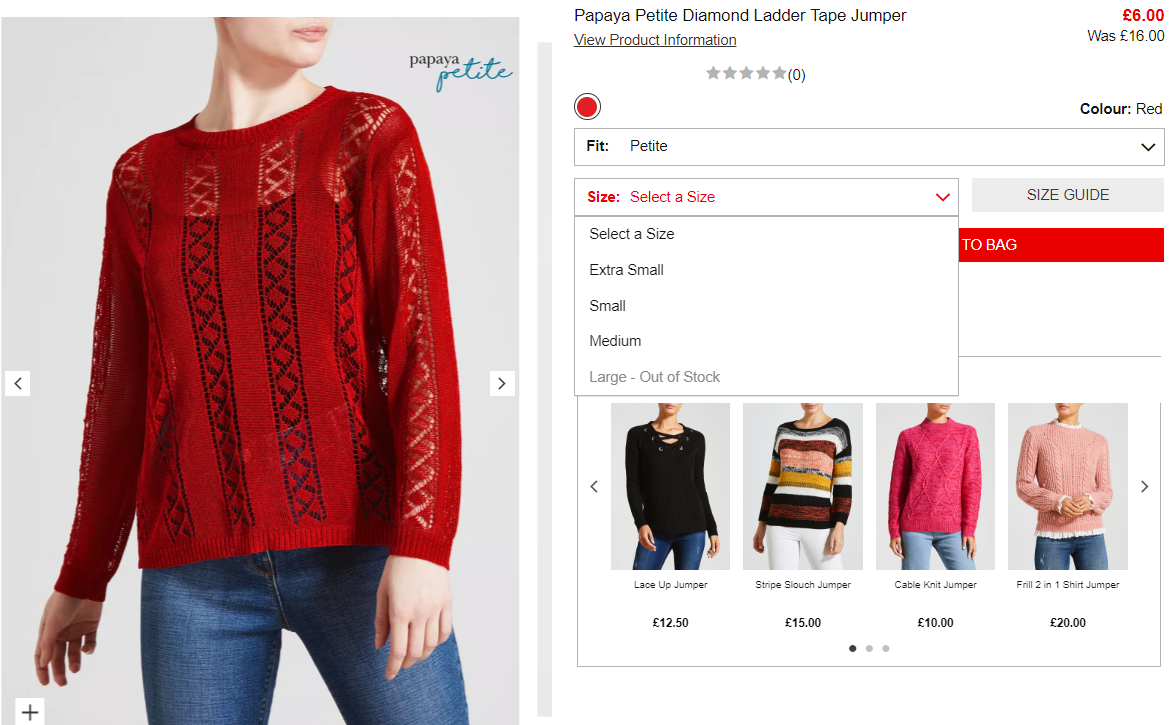The image size is (1169, 725).
Task: Go to next recommended products arrow
Action: pyautogui.click(x=1144, y=486)
